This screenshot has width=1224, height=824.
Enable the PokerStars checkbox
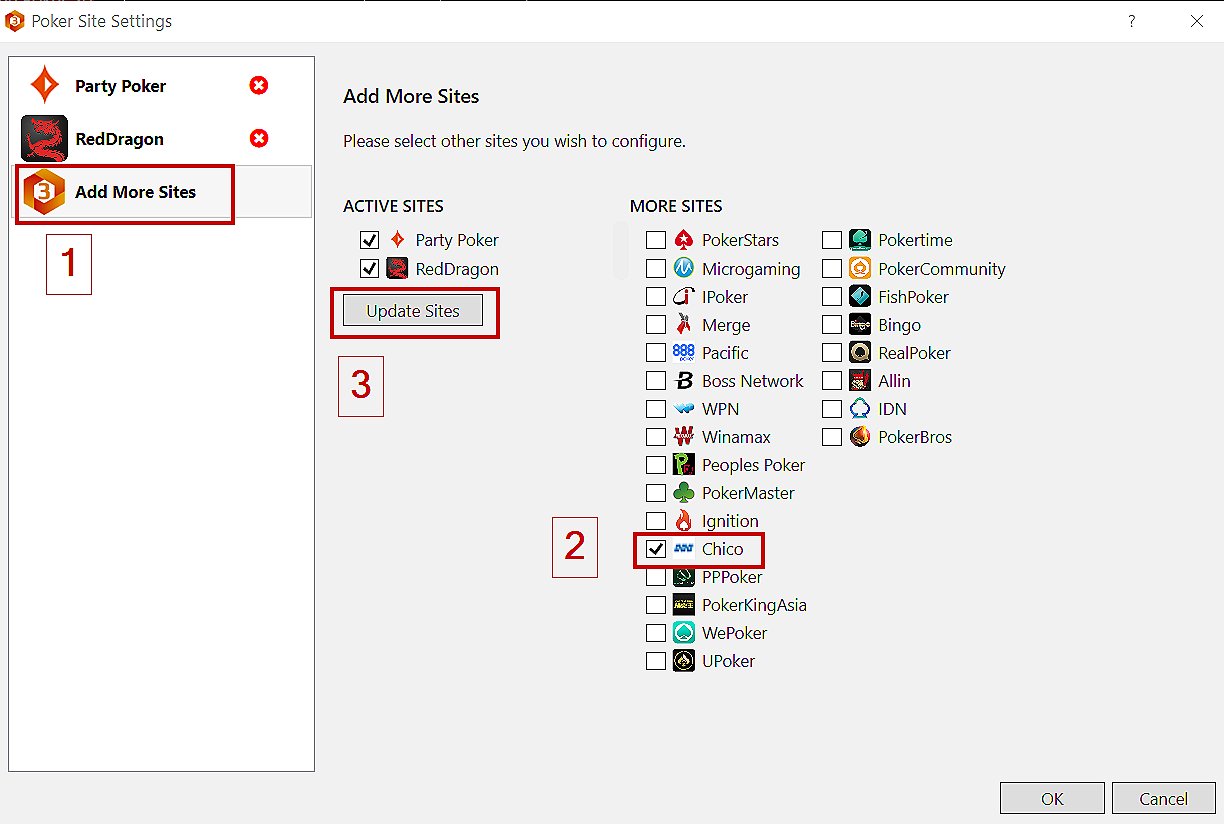(656, 240)
